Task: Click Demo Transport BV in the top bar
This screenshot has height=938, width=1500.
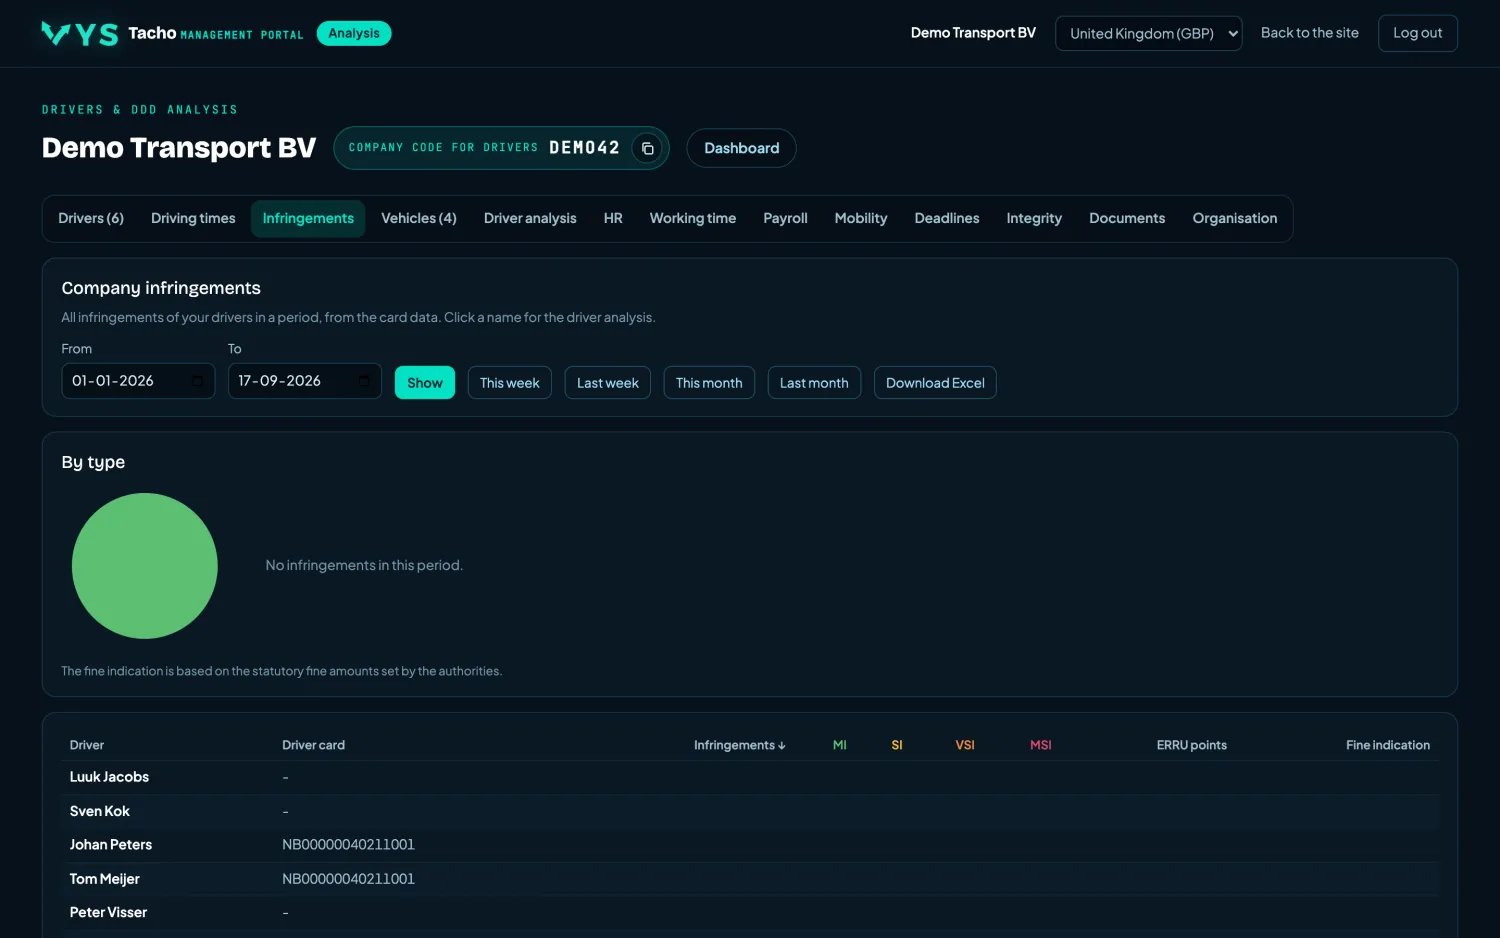Action: pos(973,33)
